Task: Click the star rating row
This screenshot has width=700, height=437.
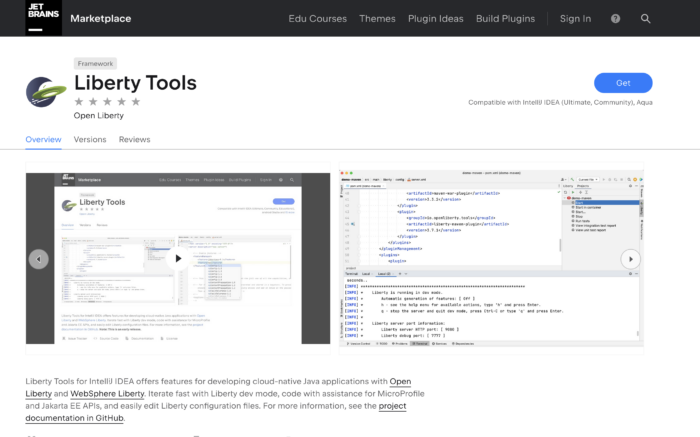Action: [x=107, y=102]
